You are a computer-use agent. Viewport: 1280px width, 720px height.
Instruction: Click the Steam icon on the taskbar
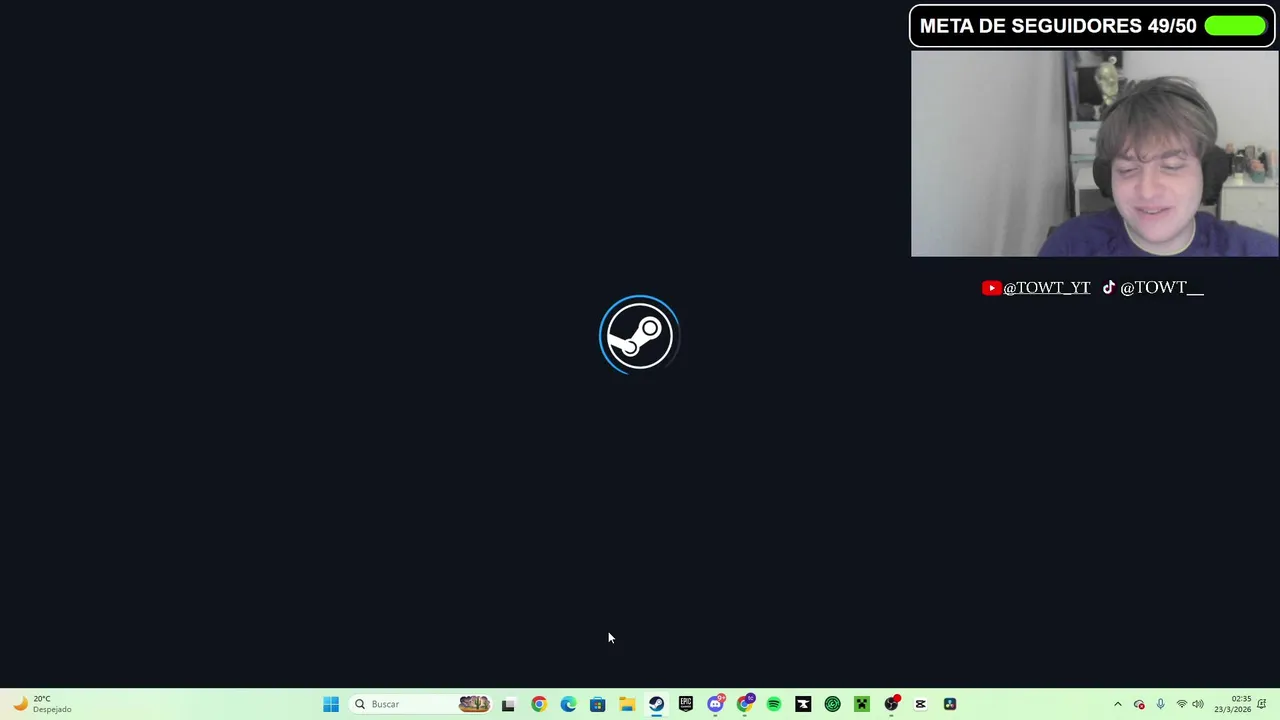(x=656, y=704)
